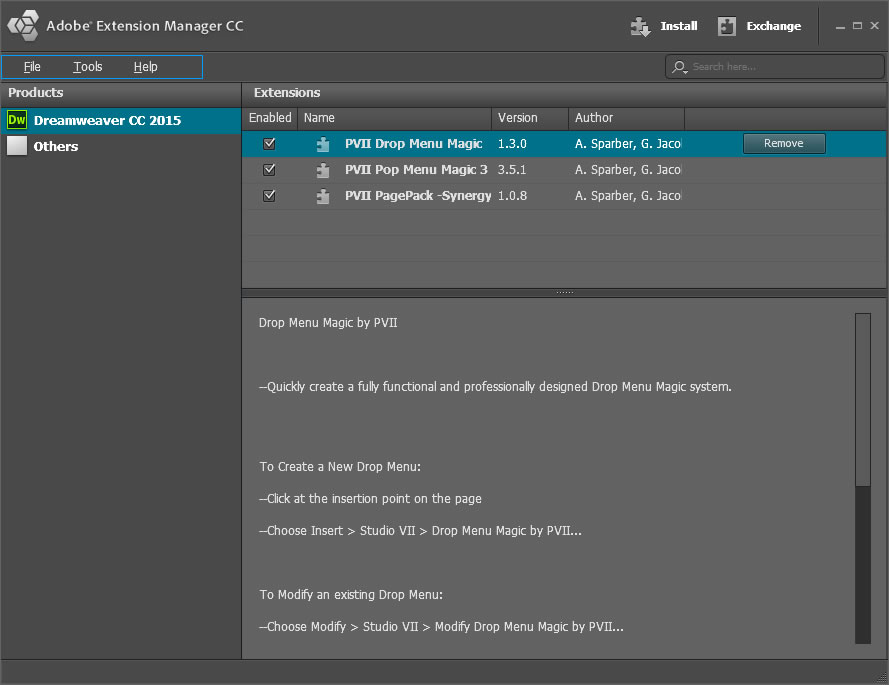
Task: Click the search magnifier icon
Action: point(680,67)
